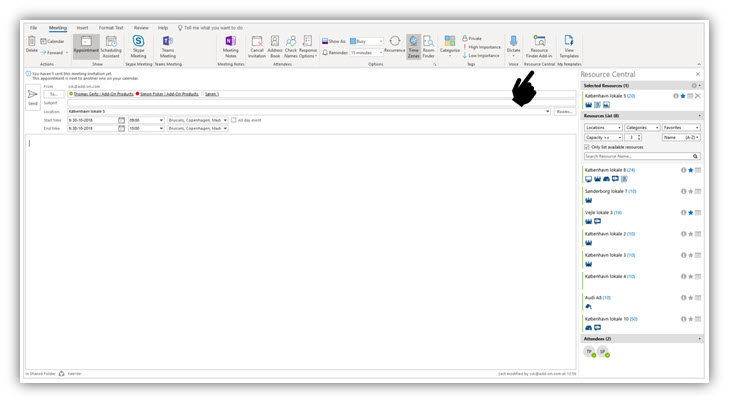Image resolution: width=729 pixels, height=403 pixels.
Task: Open the Capacity >= dropdown
Action: coord(603,138)
